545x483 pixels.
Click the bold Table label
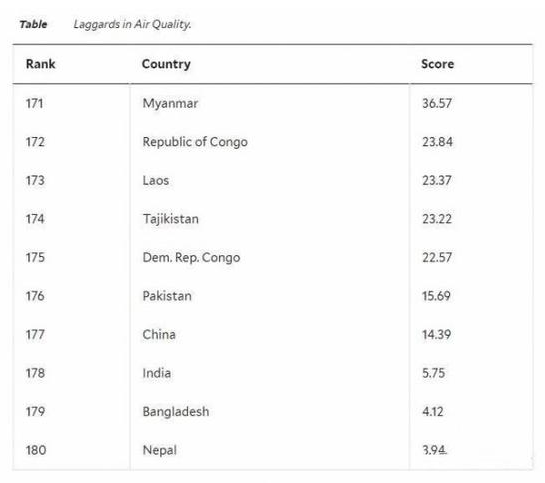(x=33, y=24)
